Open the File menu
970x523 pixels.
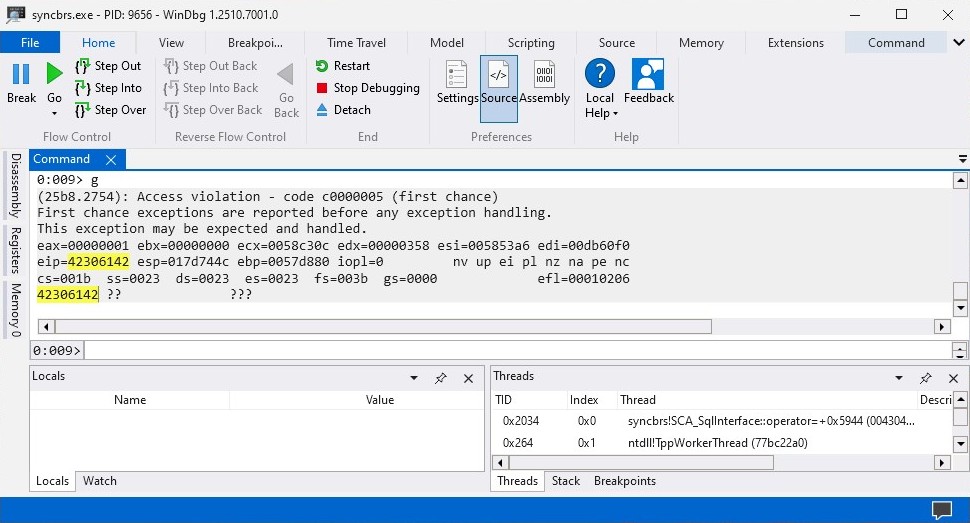pyautogui.click(x=30, y=43)
